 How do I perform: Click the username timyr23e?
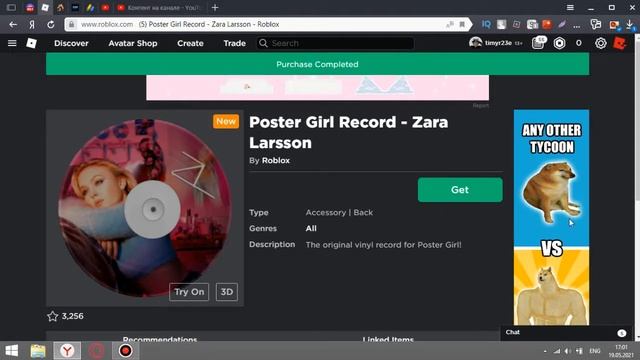[x=498, y=43]
